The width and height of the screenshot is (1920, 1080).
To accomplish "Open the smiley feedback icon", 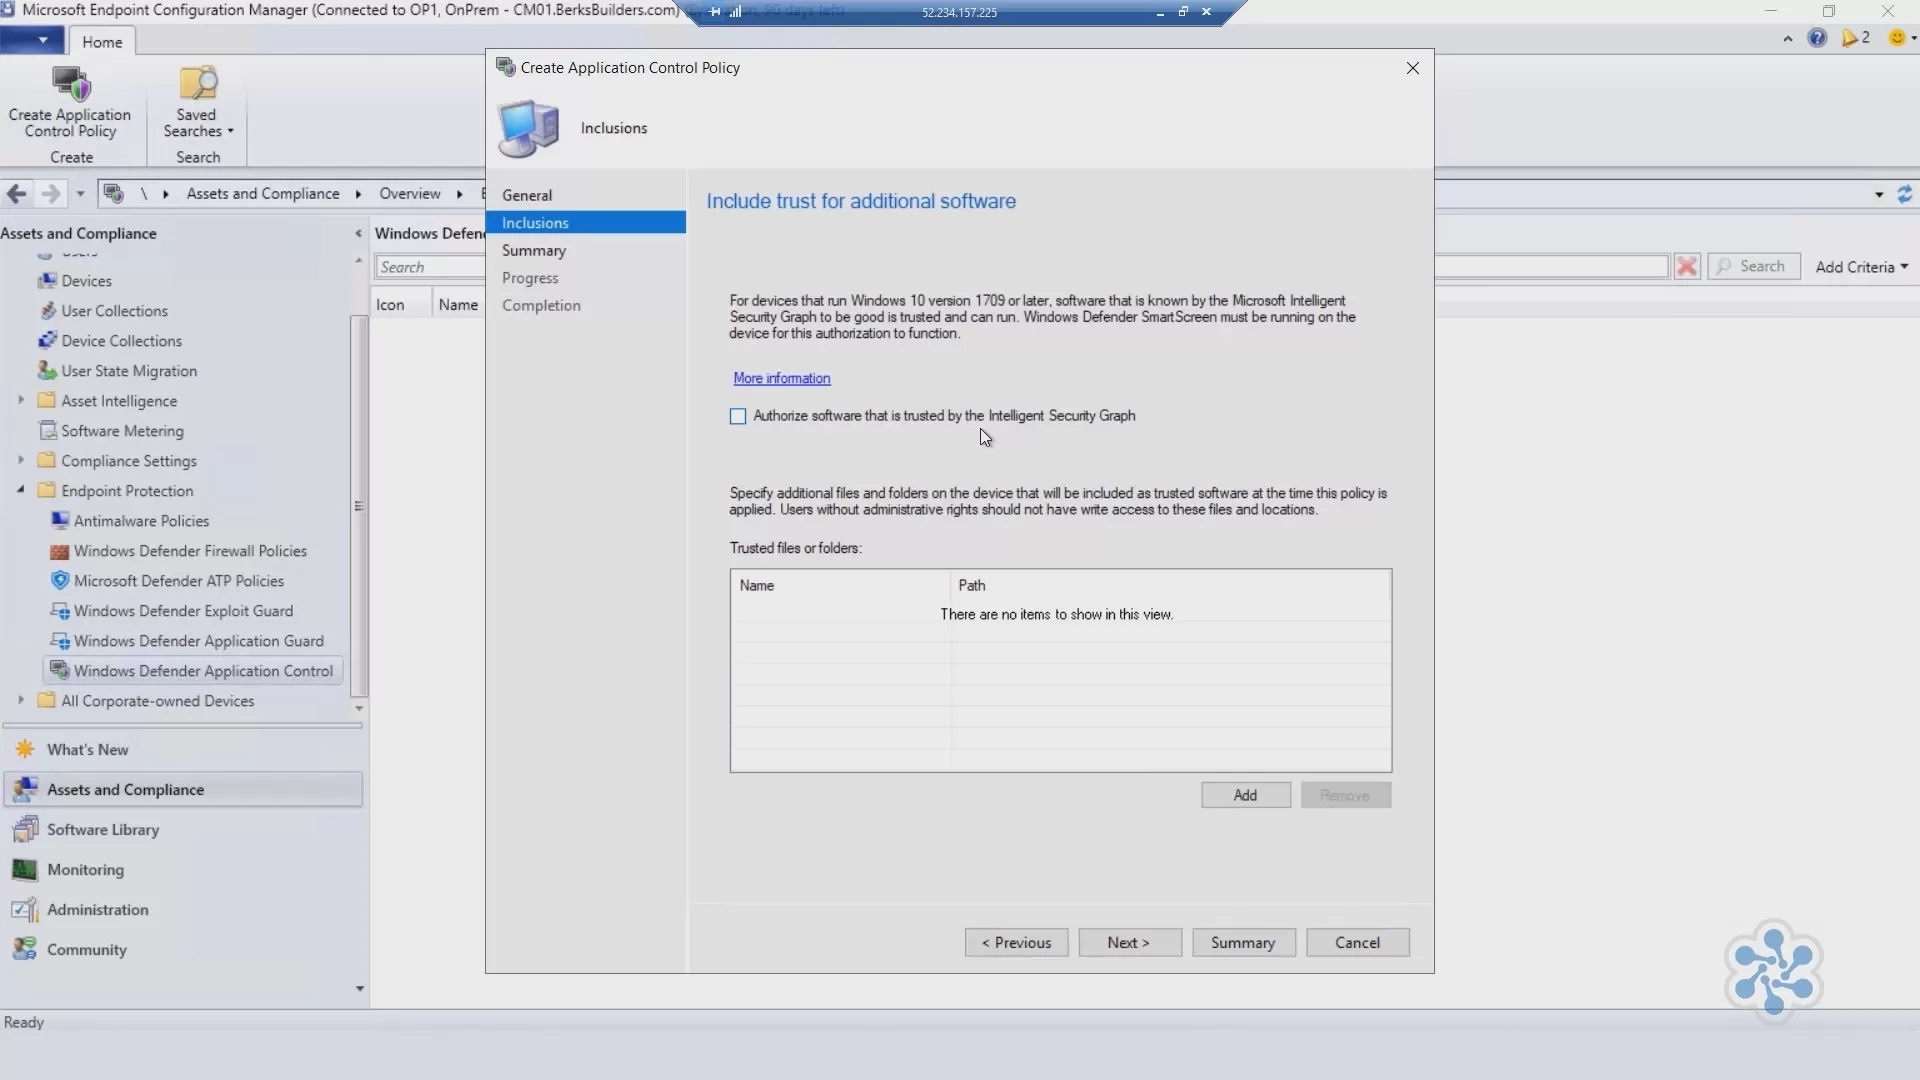I will [x=1898, y=38].
